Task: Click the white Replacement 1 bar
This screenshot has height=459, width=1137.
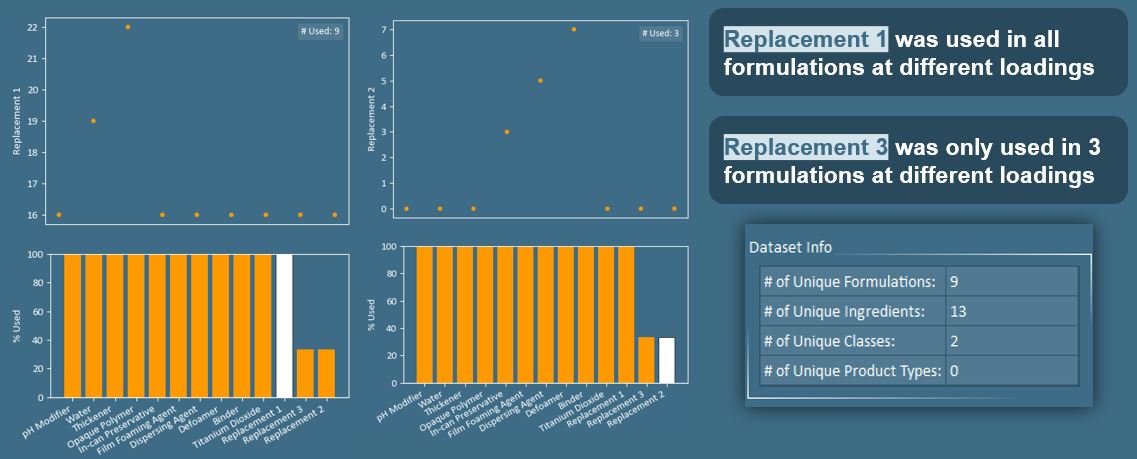Action: click(x=284, y=326)
